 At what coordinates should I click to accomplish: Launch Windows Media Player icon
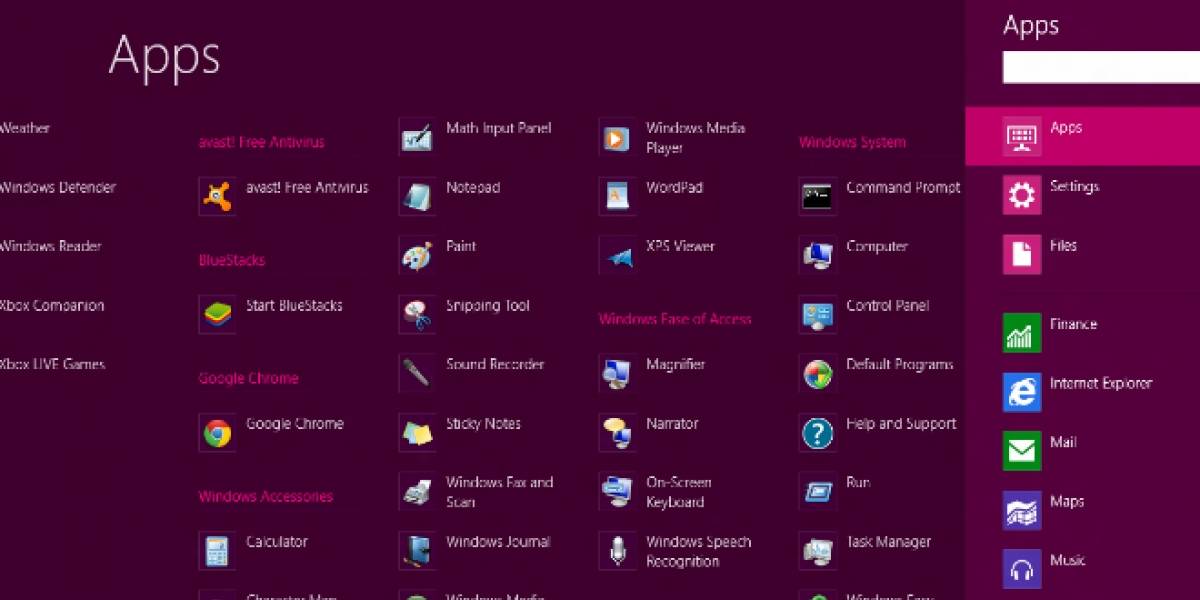coord(617,137)
